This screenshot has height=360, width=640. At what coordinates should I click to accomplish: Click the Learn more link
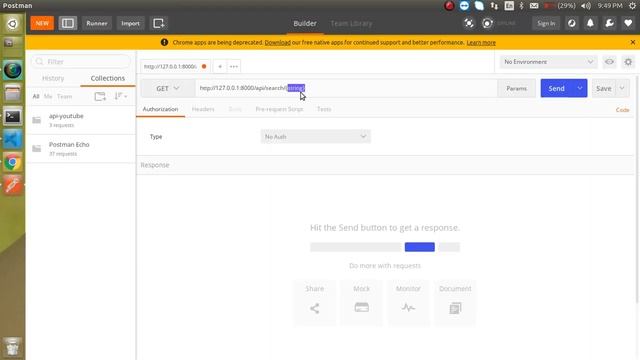481,42
